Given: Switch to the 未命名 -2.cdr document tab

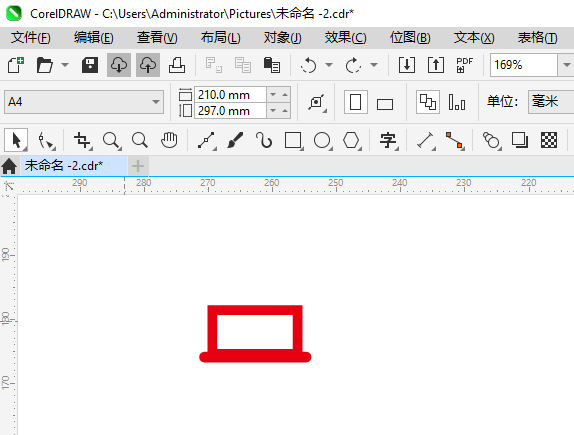Looking at the screenshot, I should [74, 166].
